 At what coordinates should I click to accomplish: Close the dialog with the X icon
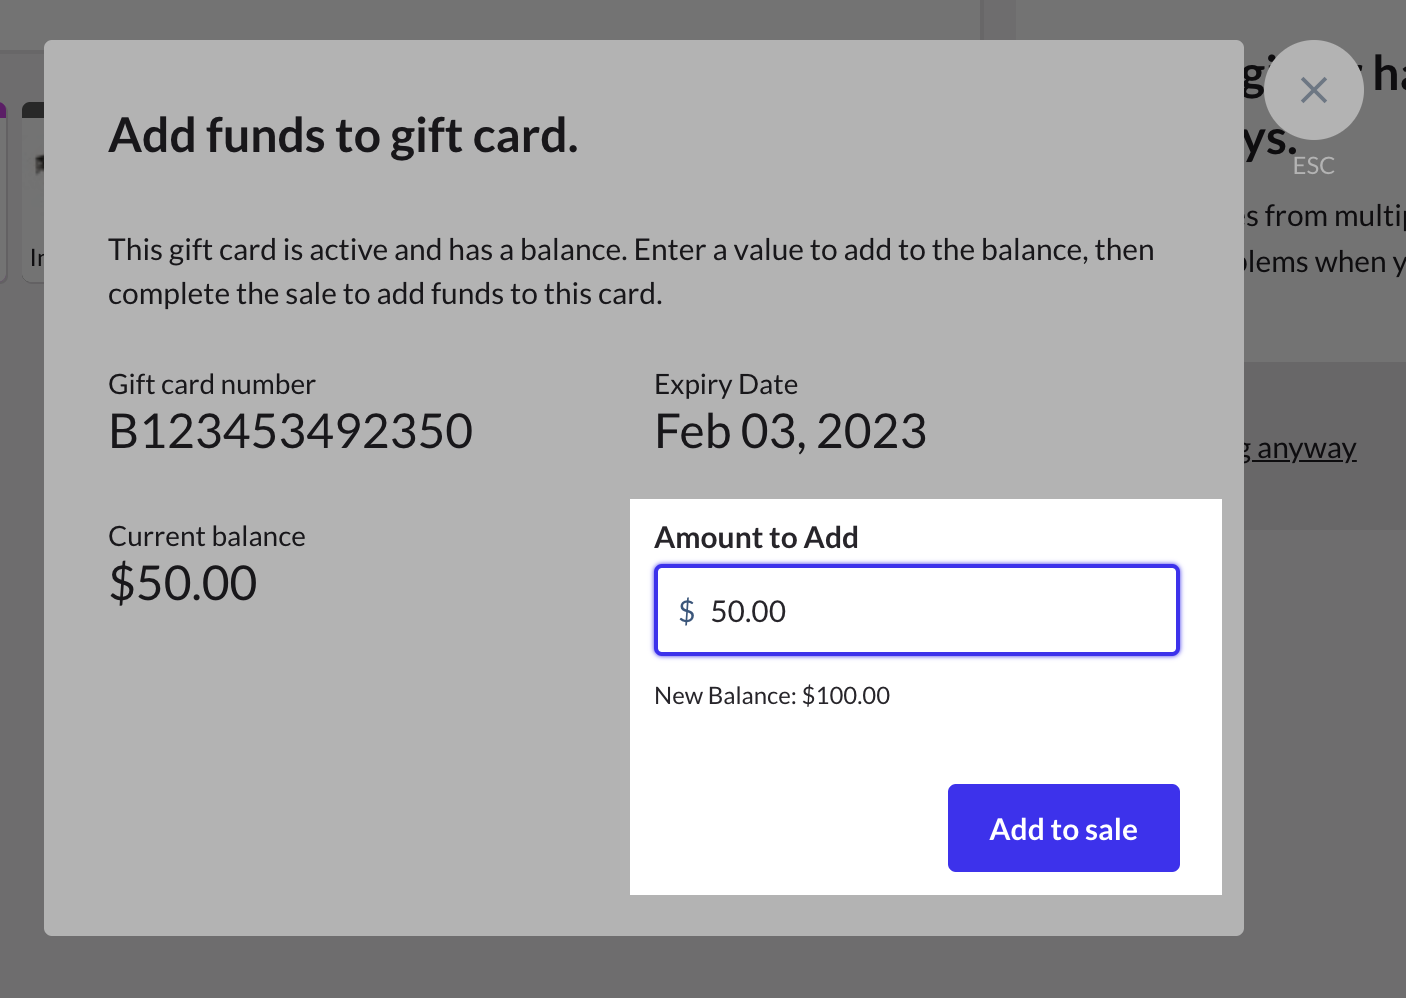tap(1313, 90)
